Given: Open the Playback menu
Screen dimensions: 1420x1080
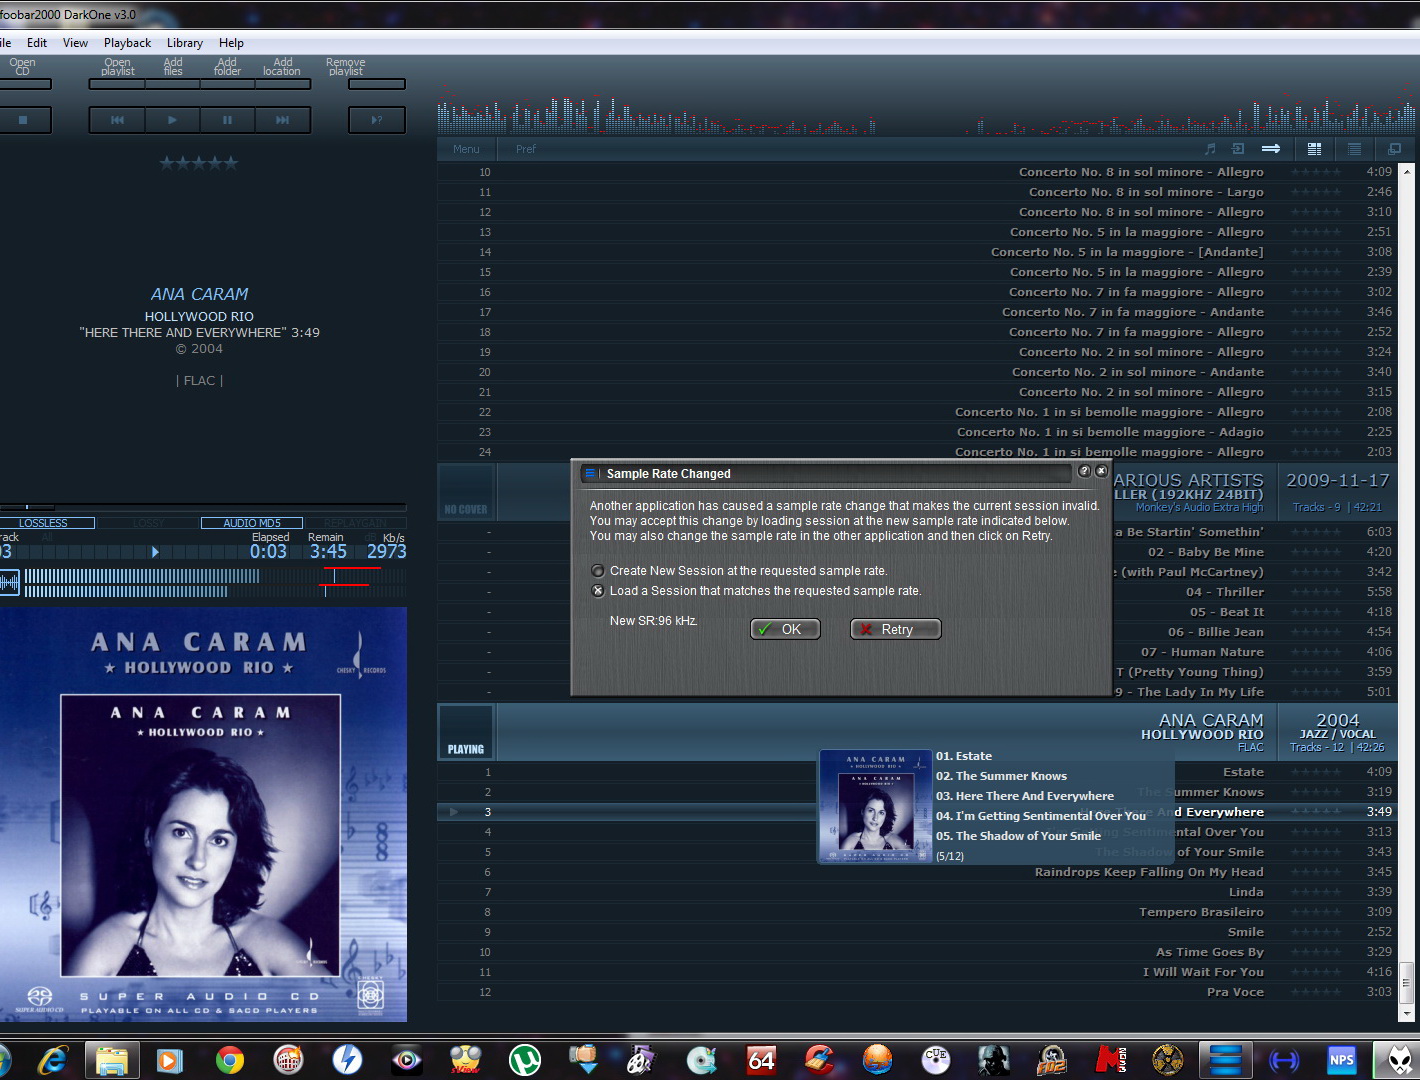Looking at the screenshot, I should 127,43.
